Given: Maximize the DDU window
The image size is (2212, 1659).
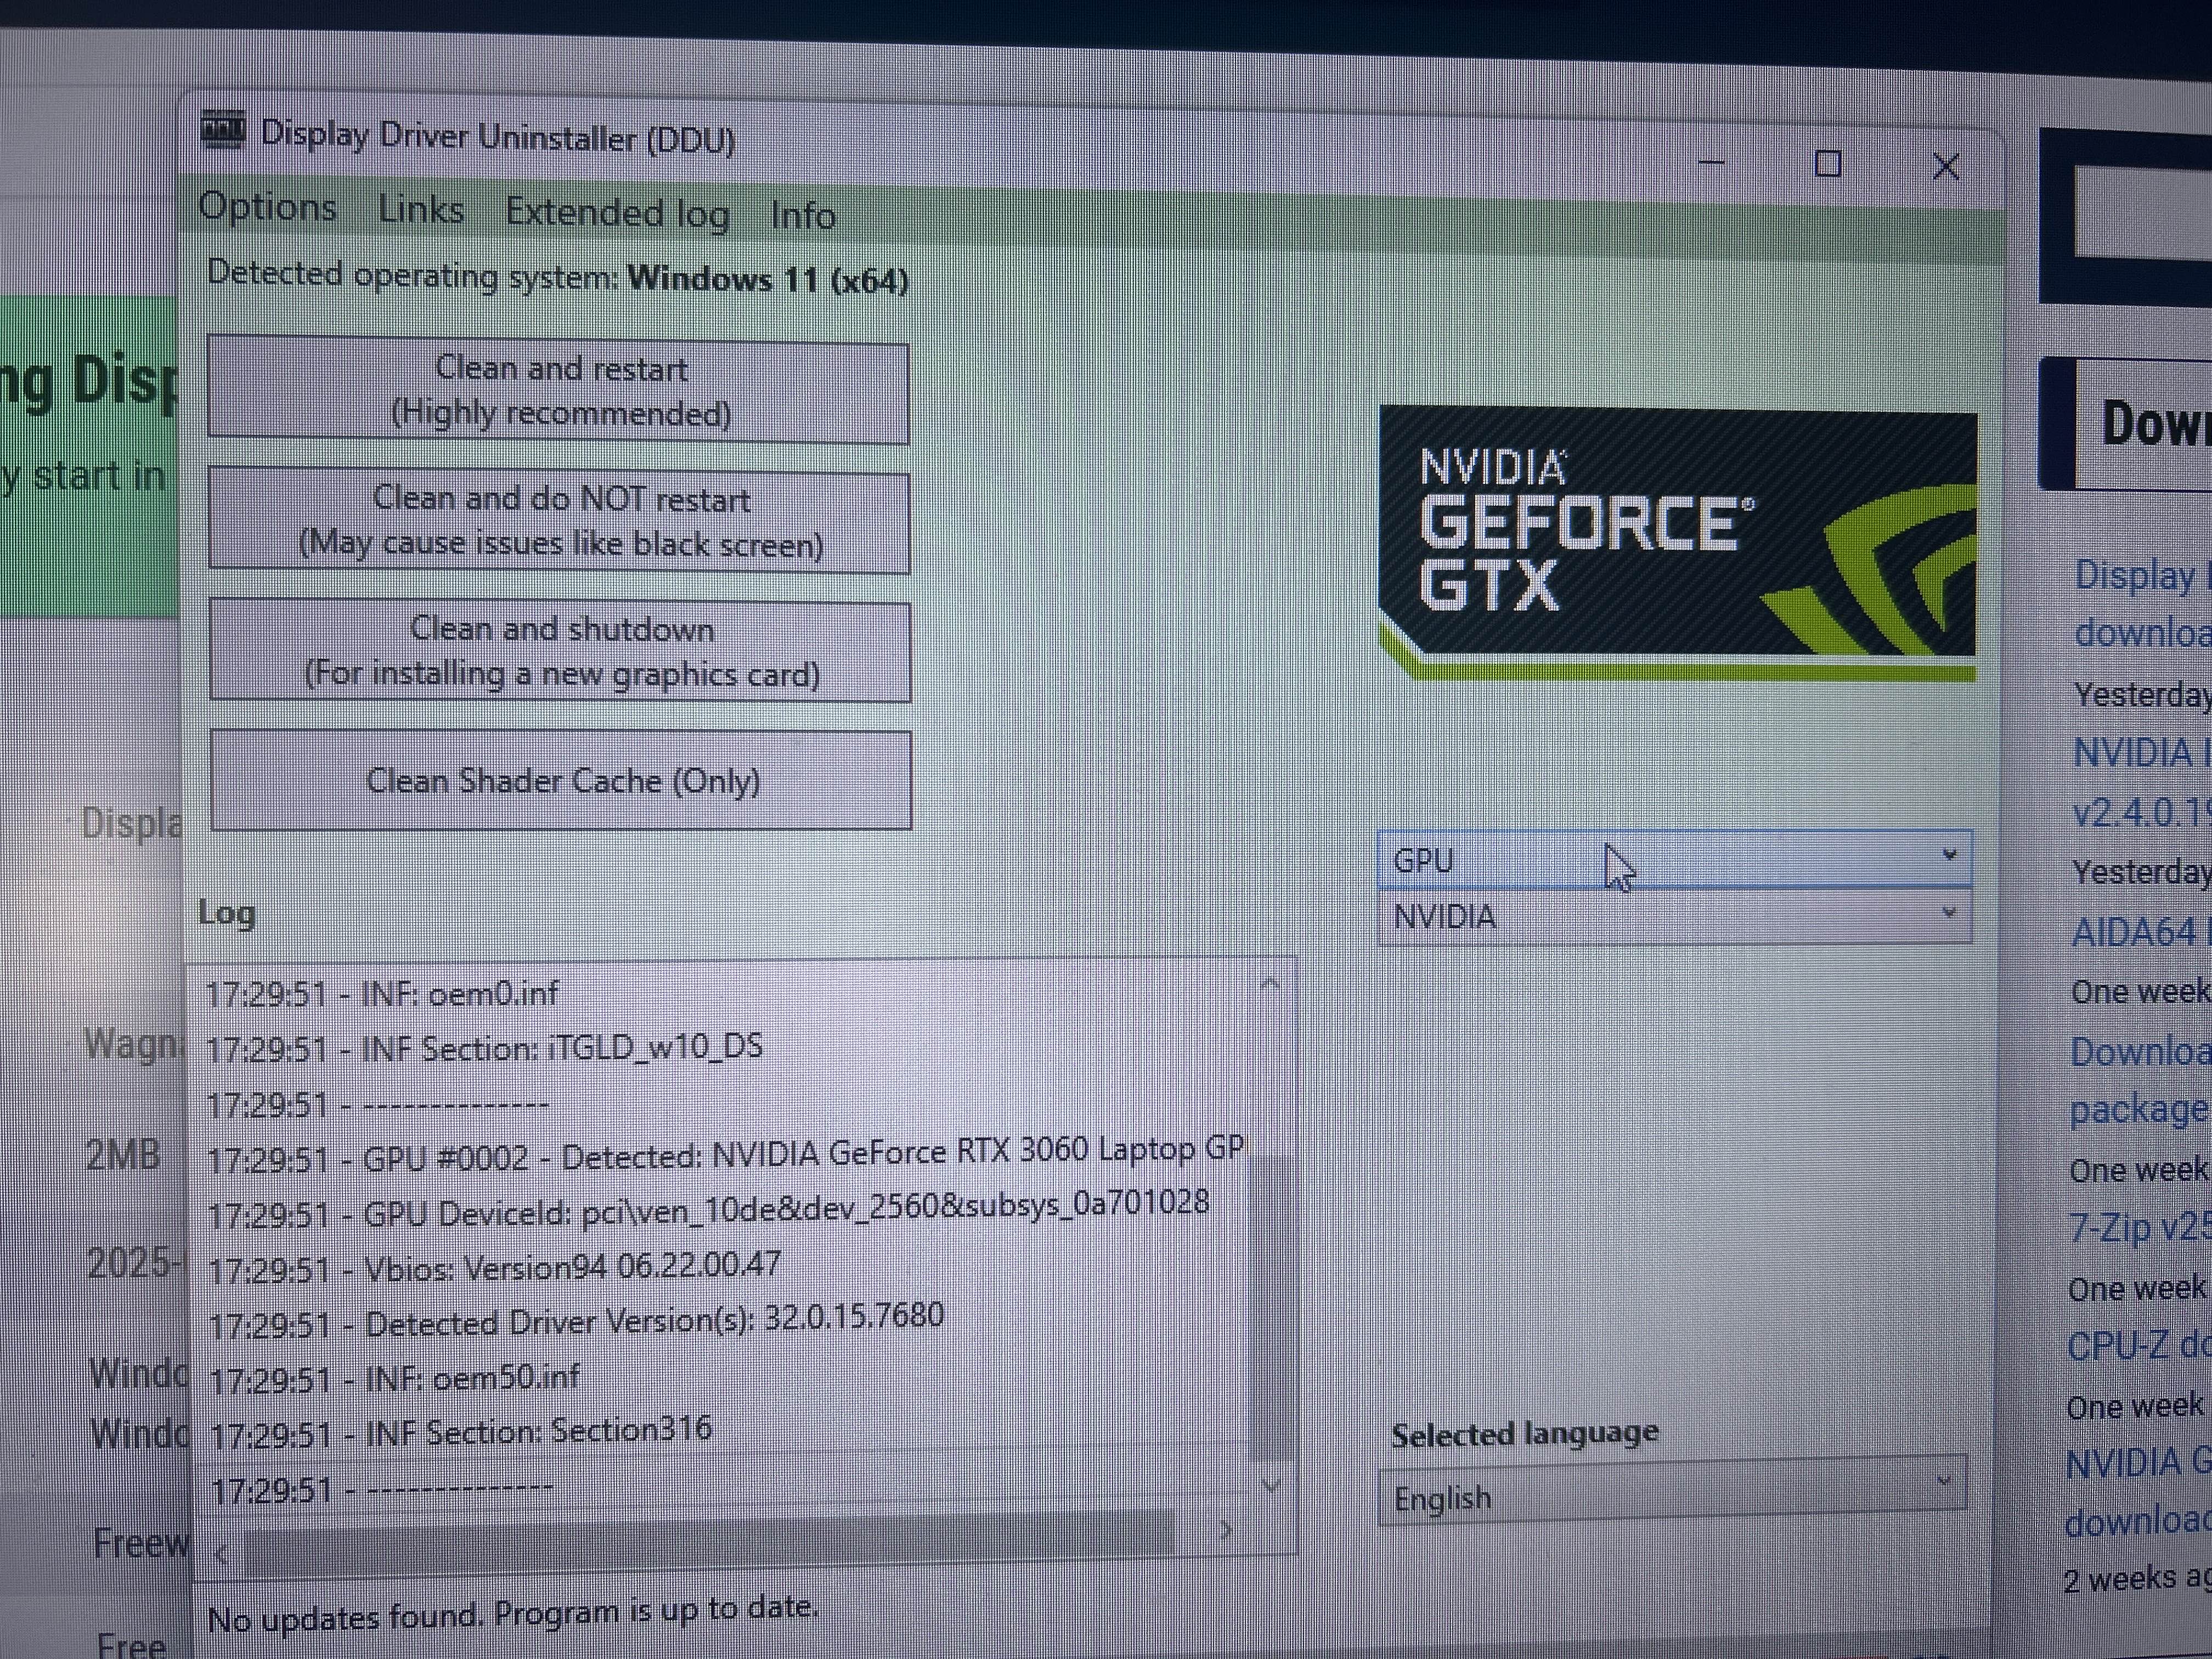Looking at the screenshot, I should (x=1827, y=164).
